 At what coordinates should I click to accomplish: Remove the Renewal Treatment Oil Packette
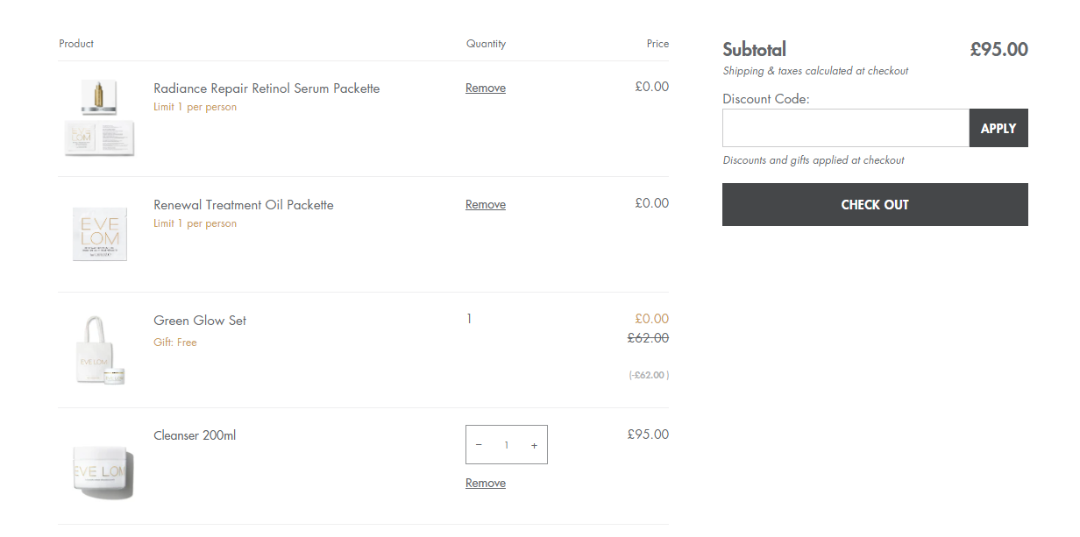click(x=485, y=204)
